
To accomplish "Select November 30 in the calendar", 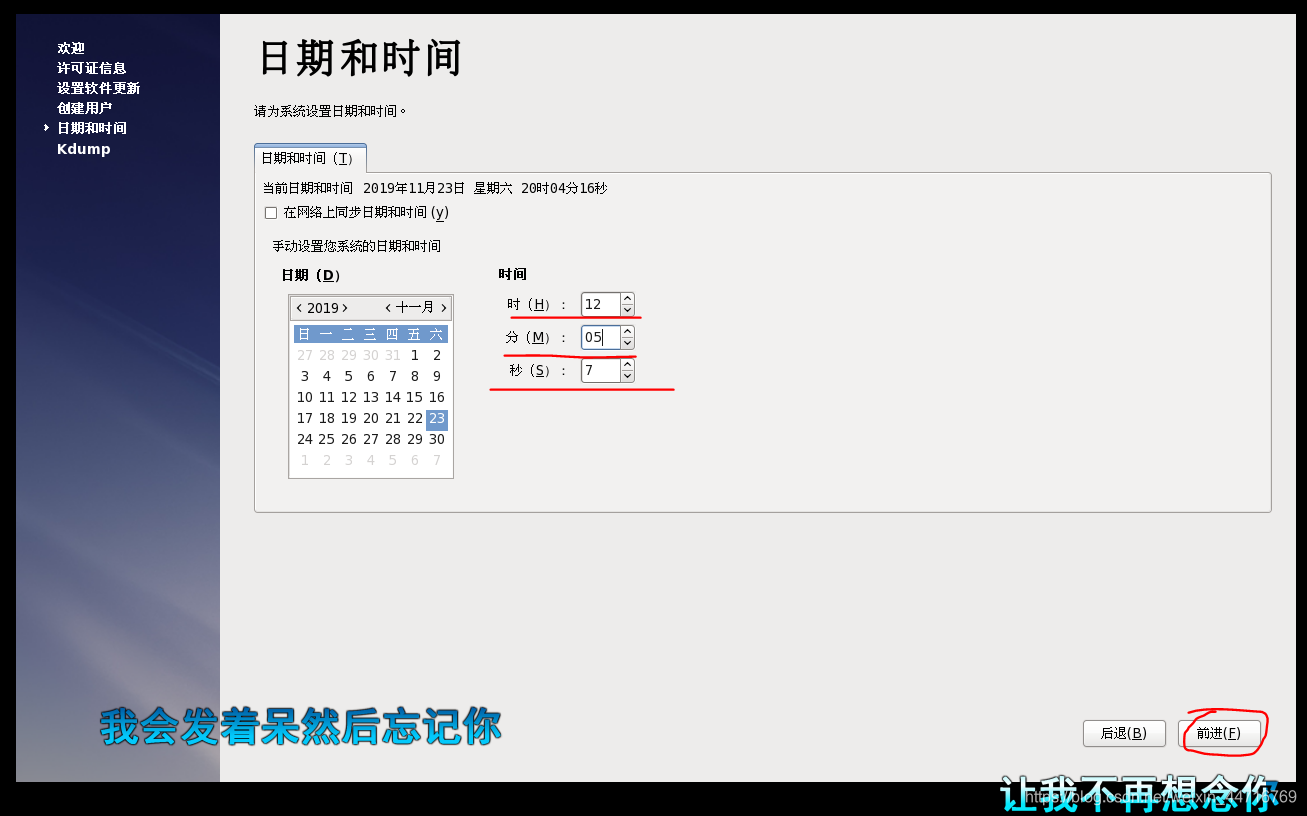I will point(436,439).
